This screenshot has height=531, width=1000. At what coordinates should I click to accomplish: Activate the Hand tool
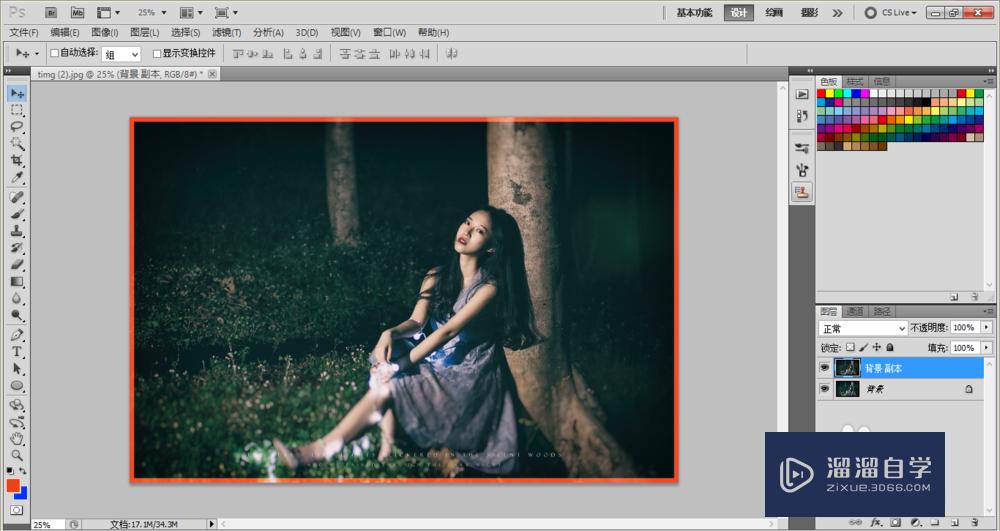[x=17, y=439]
